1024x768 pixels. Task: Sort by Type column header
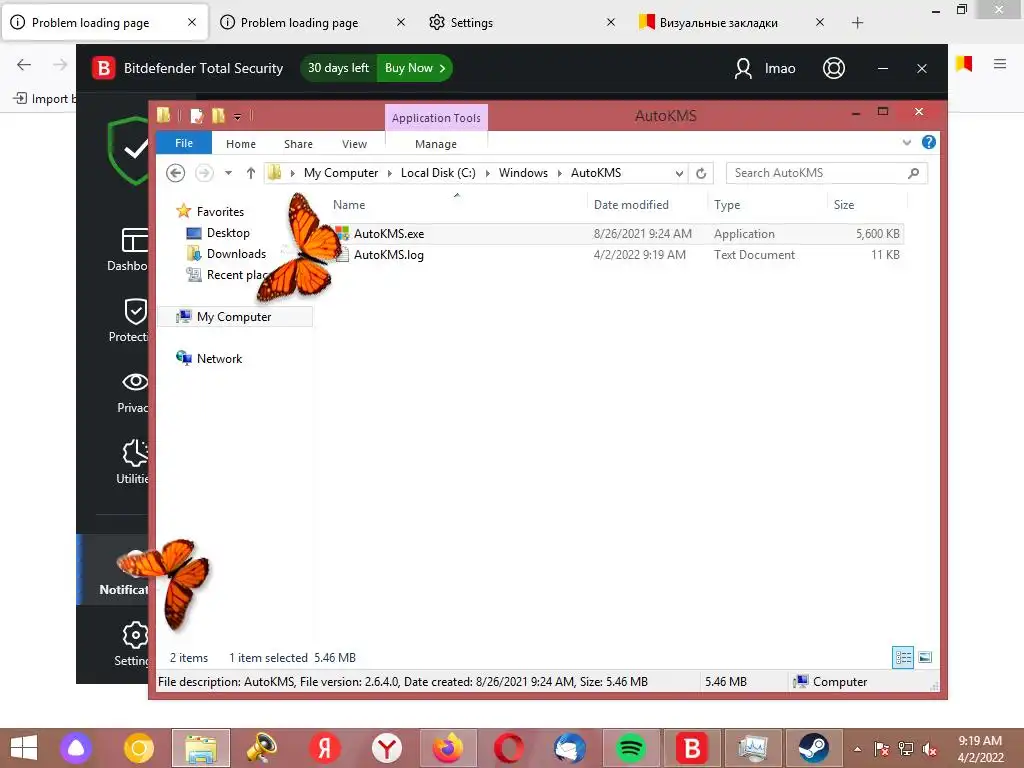click(727, 205)
